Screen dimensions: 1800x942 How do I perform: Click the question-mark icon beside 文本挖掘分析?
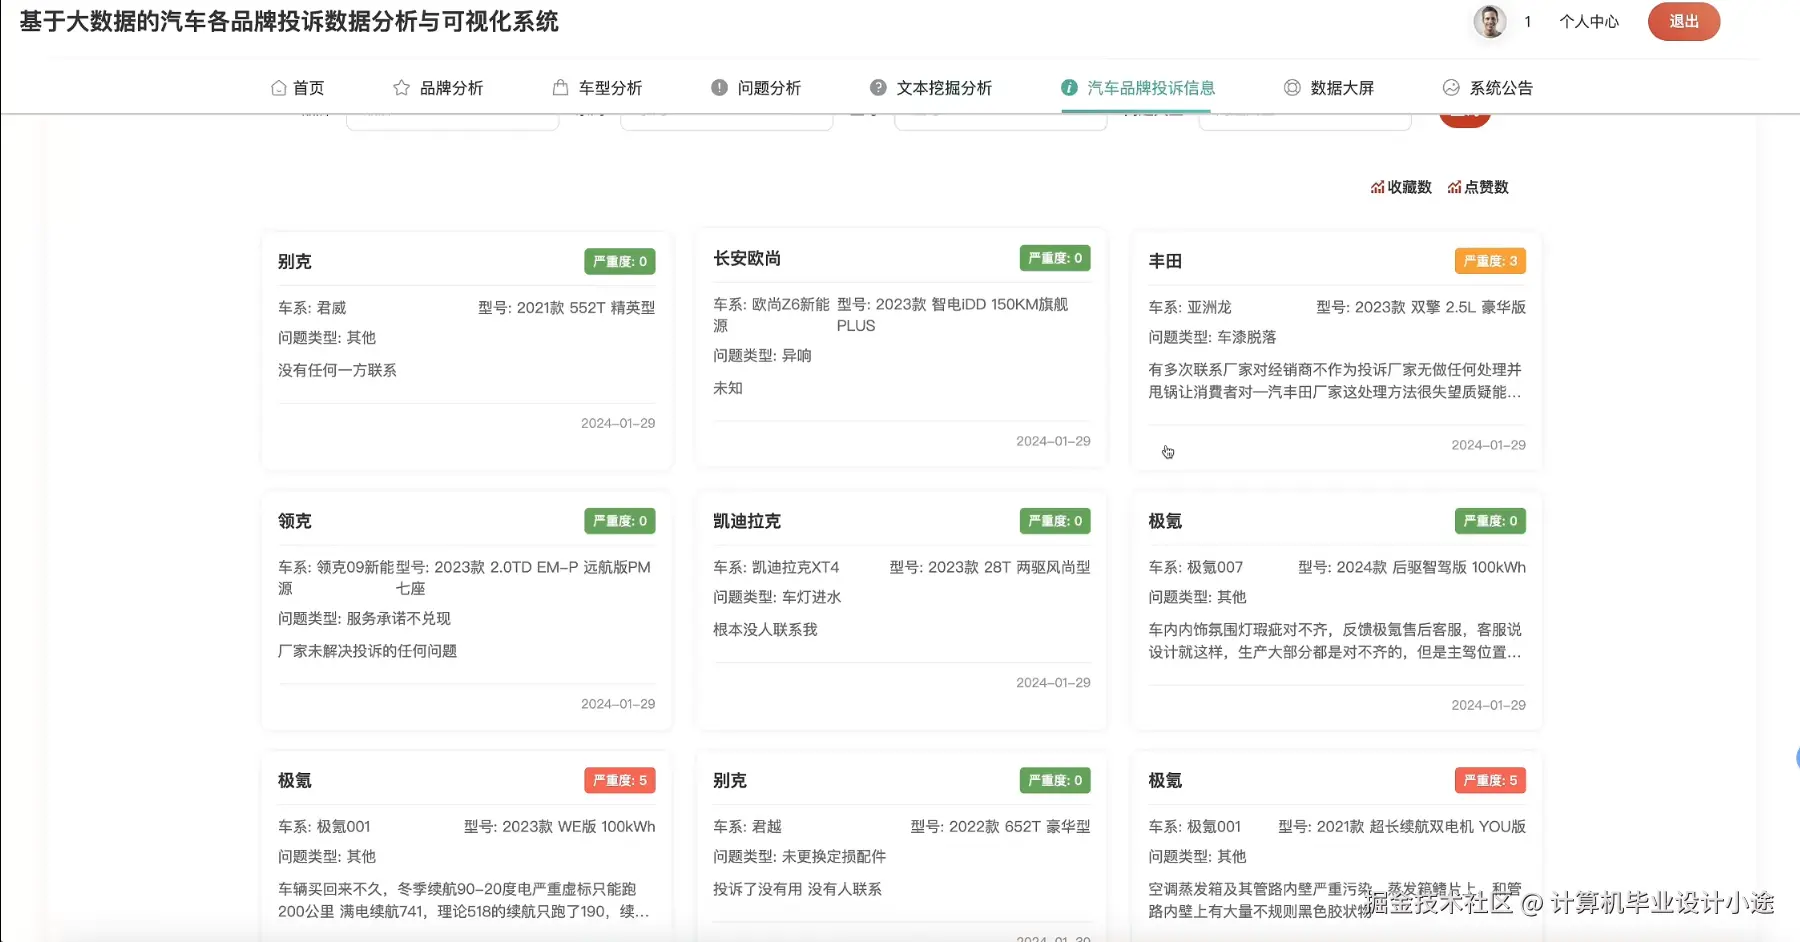[x=877, y=87]
